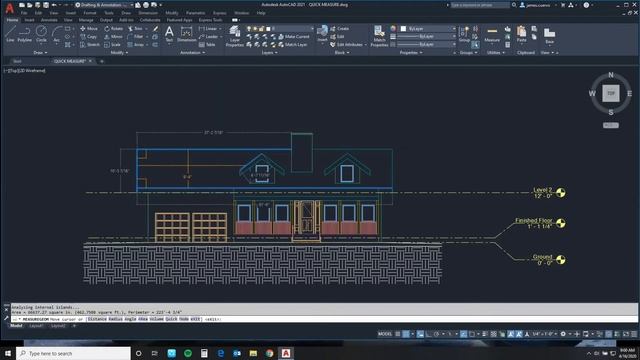Select the Polyline tool

(24, 33)
